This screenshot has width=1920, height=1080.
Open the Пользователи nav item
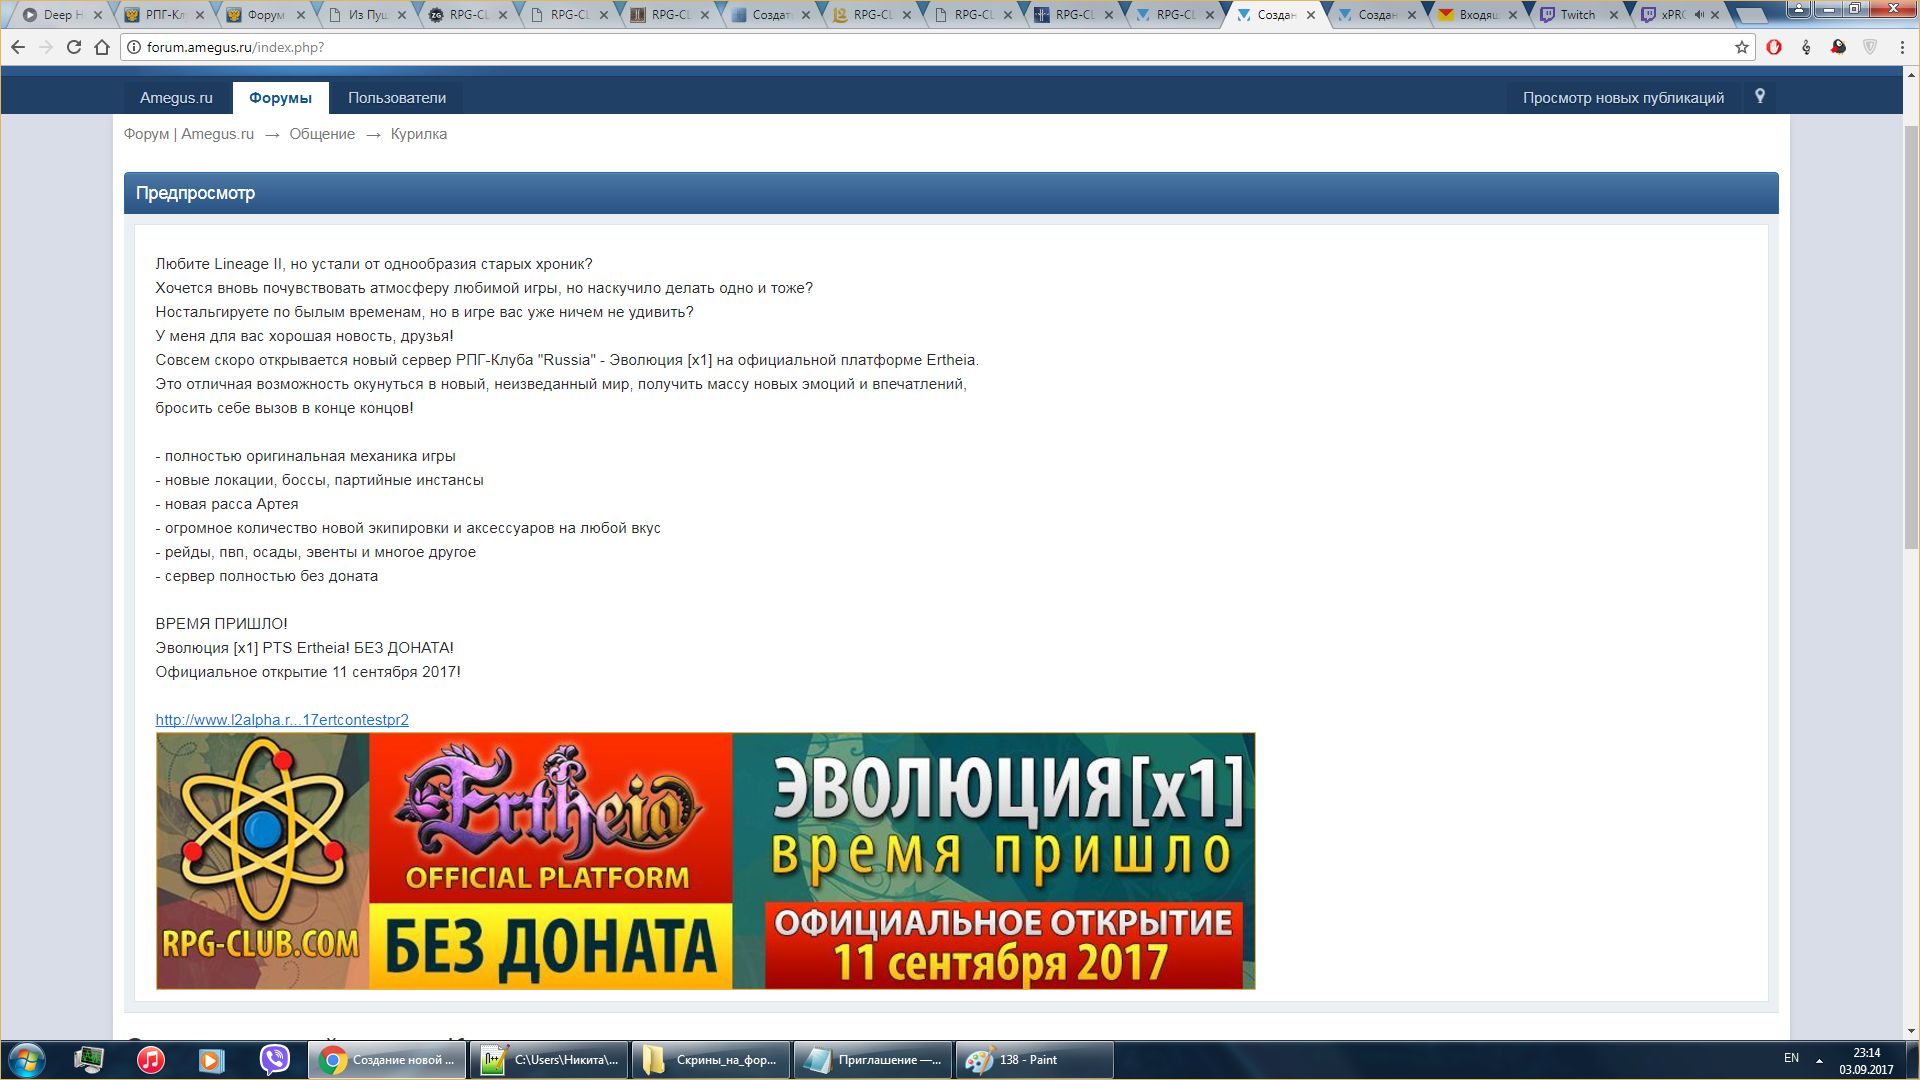point(397,98)
